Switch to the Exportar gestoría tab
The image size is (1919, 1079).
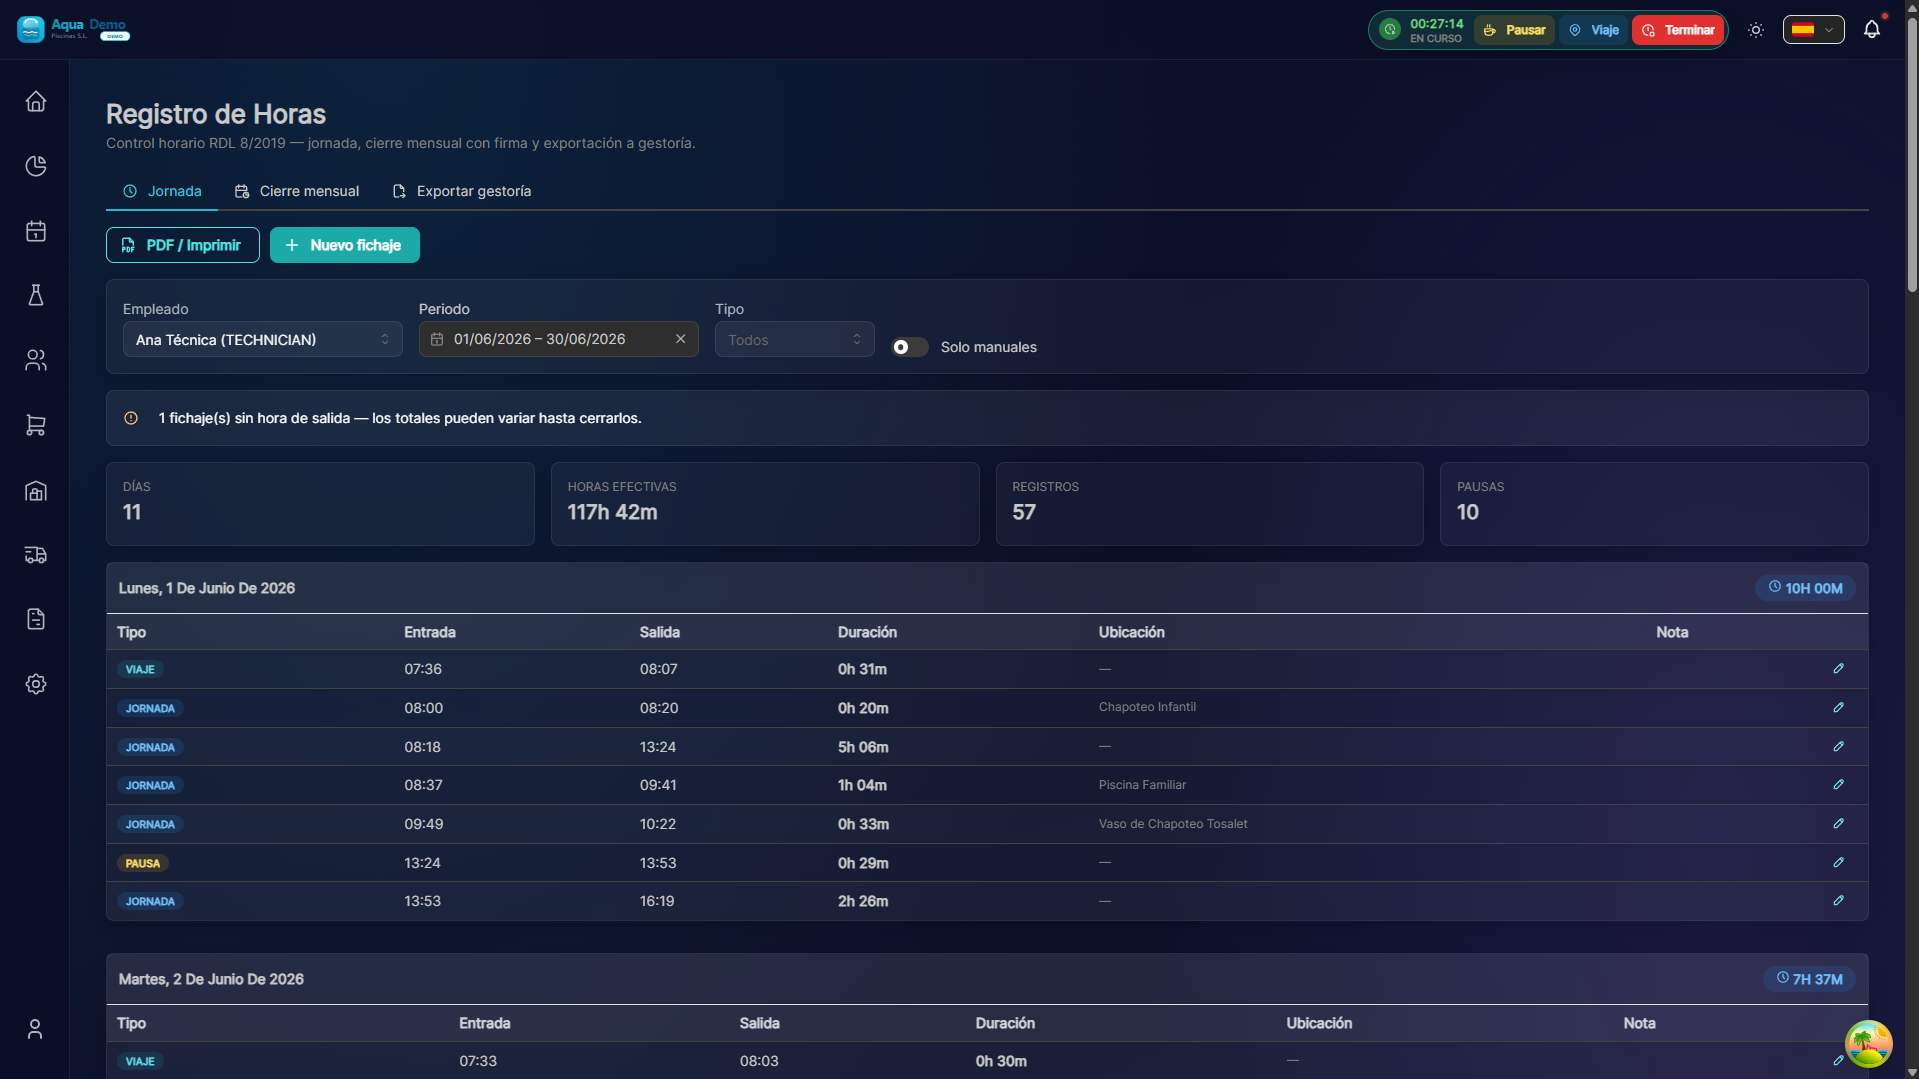click(462, 191)
